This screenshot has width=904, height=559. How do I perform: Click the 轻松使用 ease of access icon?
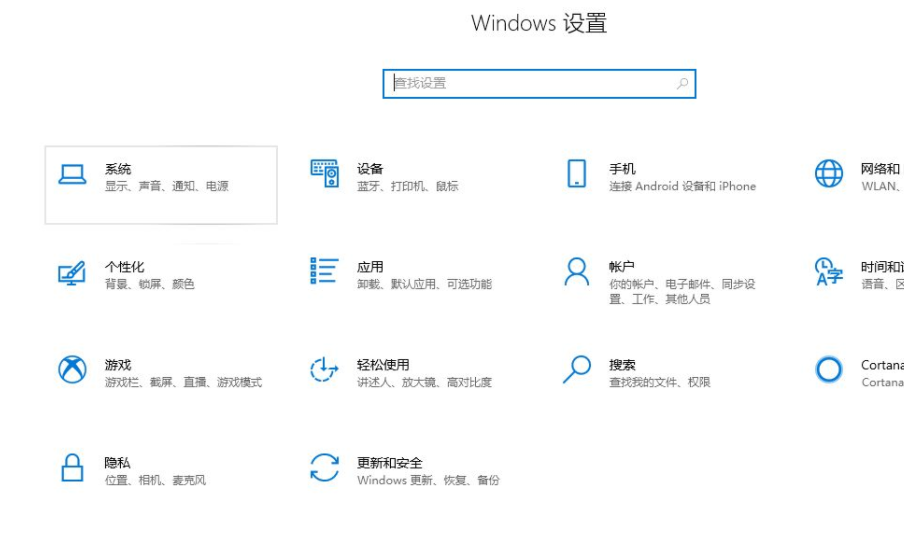tap(324, 369)
